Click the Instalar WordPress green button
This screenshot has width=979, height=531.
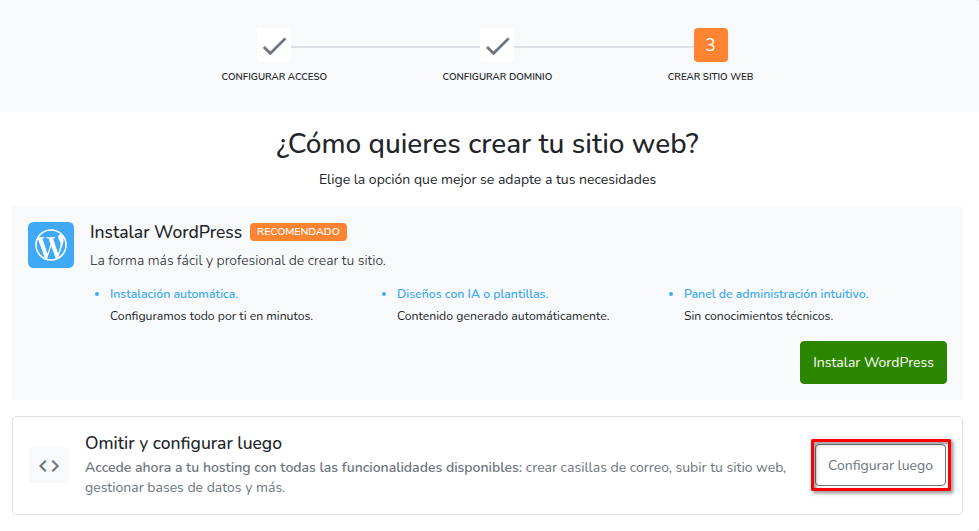[873, 362]
